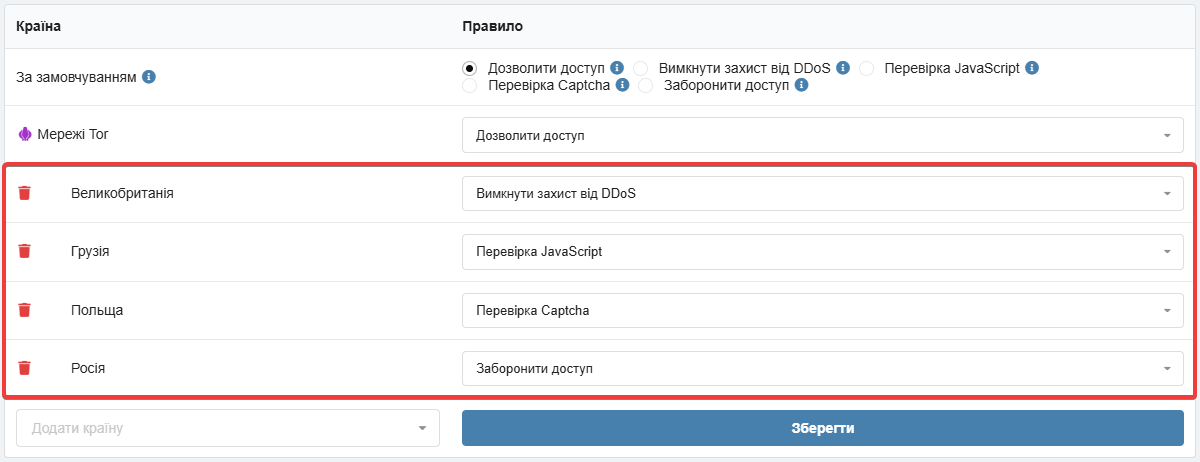Remove Польща using its trash icon
This screenshot has width=1200, height=462.
pyautogui.click(x=25, y=310)
